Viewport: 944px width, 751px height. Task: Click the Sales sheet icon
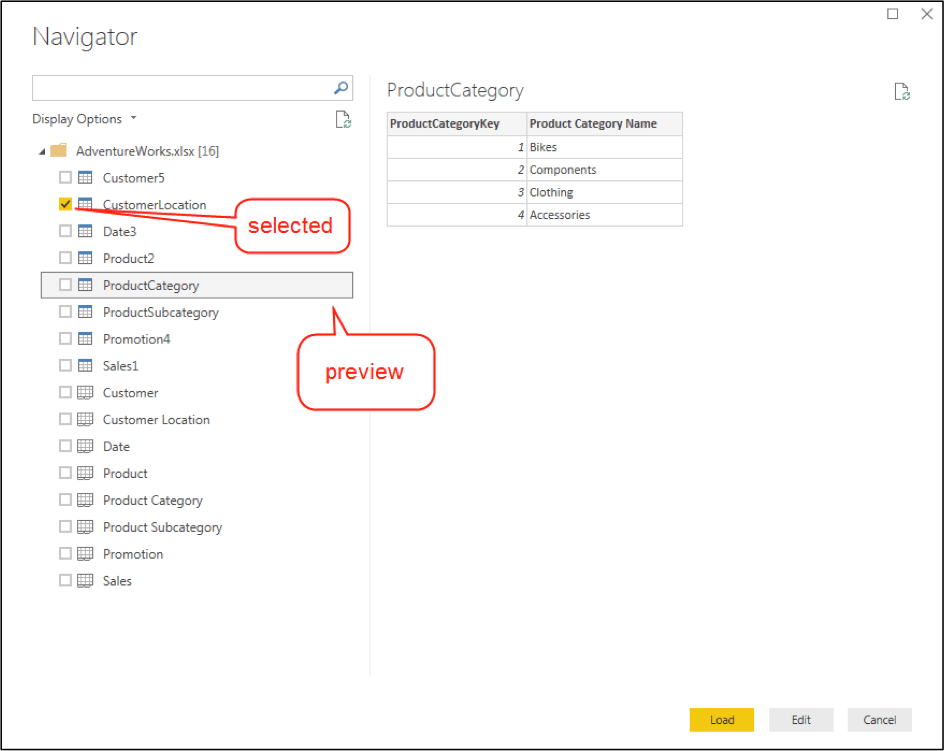coord(85,581)
